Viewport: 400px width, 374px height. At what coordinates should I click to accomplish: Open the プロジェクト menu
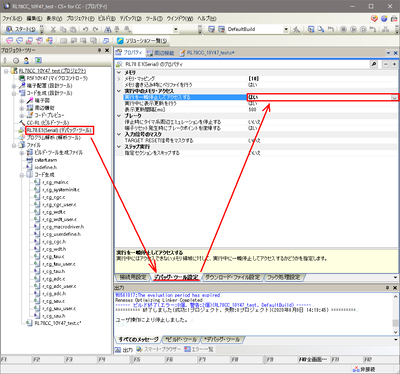[80, 18]
